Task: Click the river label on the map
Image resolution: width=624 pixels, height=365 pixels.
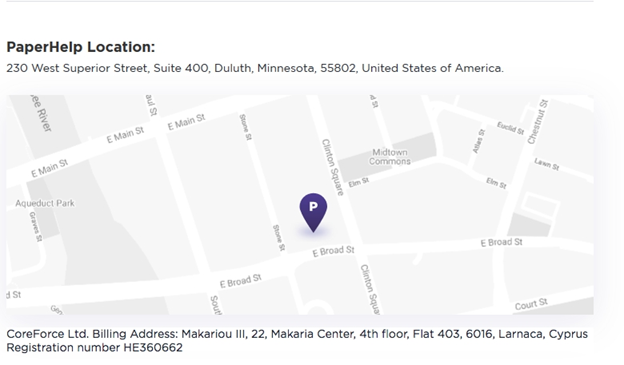Action: click(x=41, y=113)
